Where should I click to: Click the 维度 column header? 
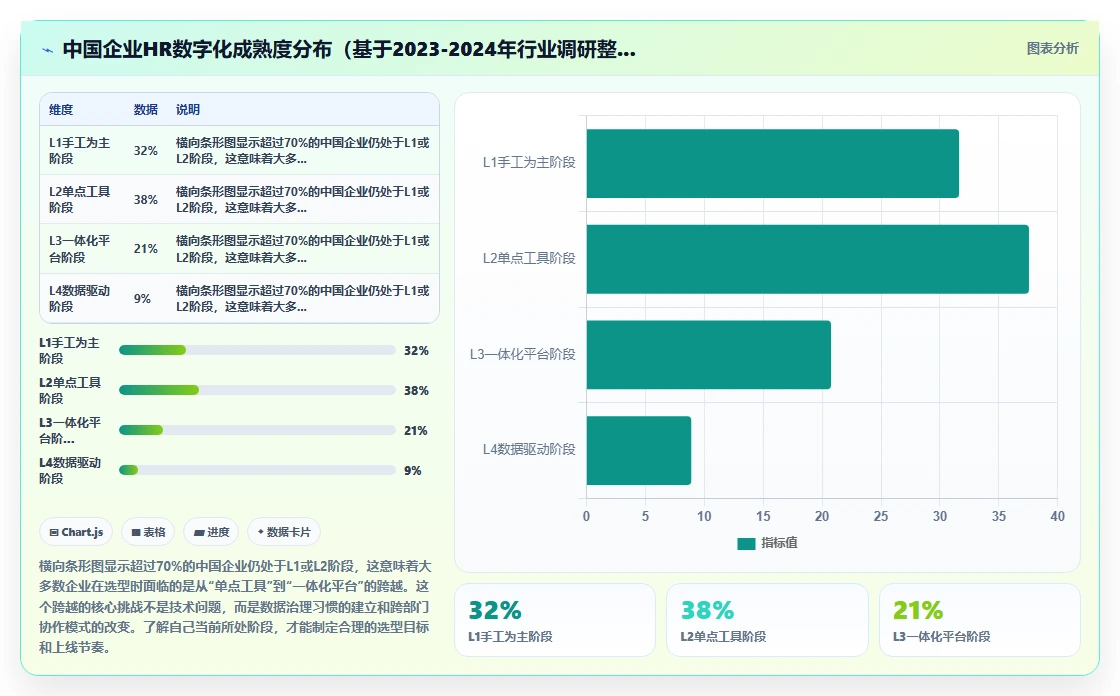[x=61, y=109]
